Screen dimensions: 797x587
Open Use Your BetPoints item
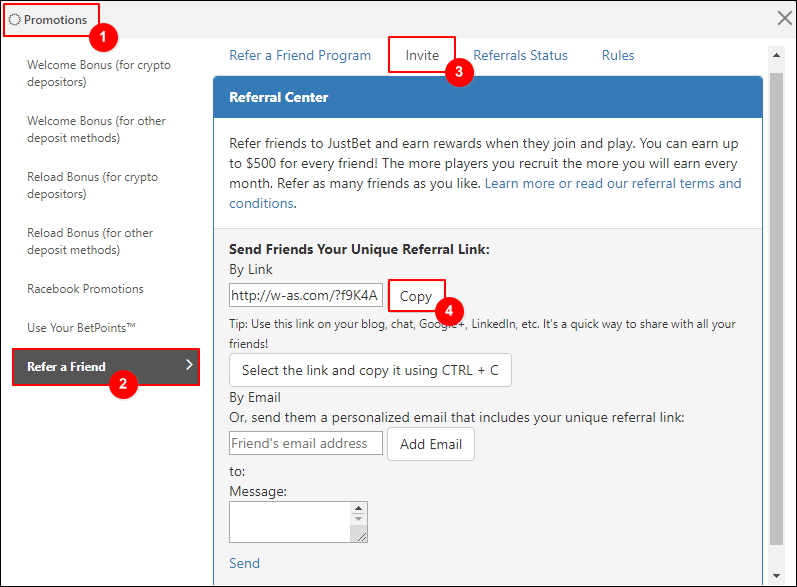(x=81, y=328)
